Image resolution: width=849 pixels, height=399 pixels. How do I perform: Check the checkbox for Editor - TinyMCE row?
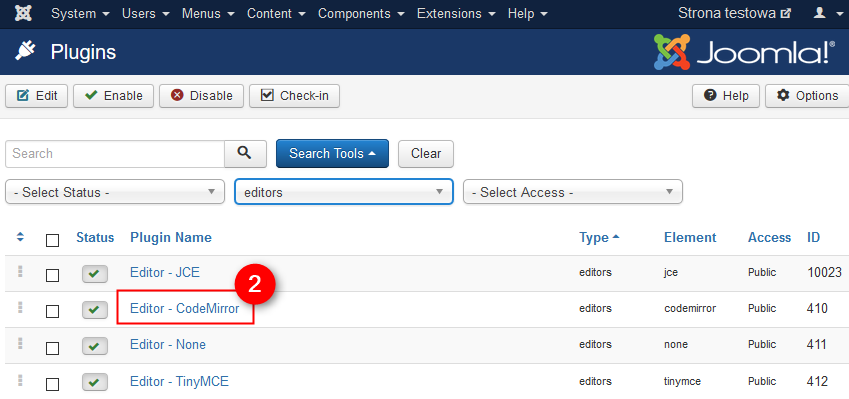tap(53, 384)
